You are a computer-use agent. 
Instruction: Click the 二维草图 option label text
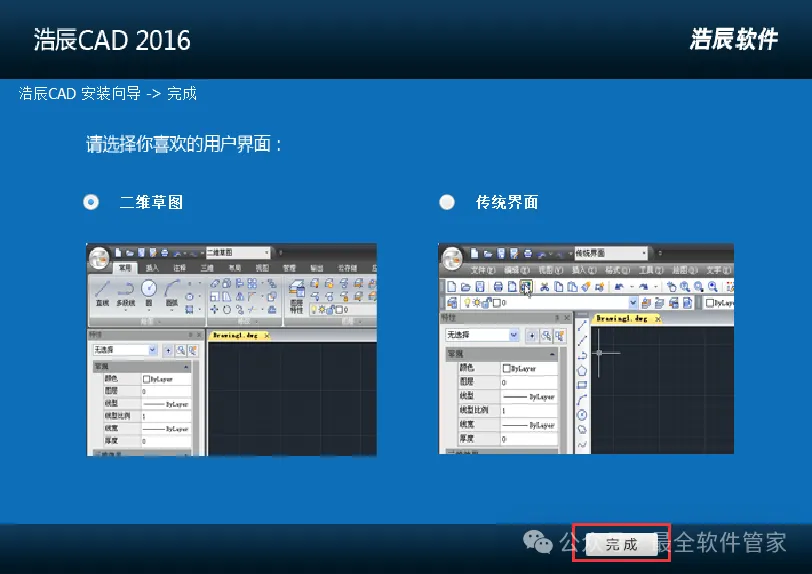pyautogui.click(x=151, y=202)
